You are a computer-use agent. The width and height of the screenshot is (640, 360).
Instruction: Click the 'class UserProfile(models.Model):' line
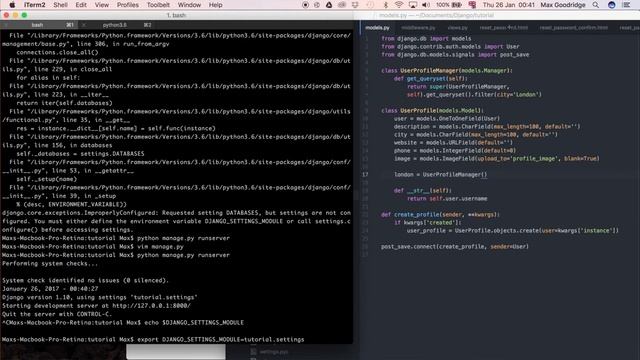(432, 111)
